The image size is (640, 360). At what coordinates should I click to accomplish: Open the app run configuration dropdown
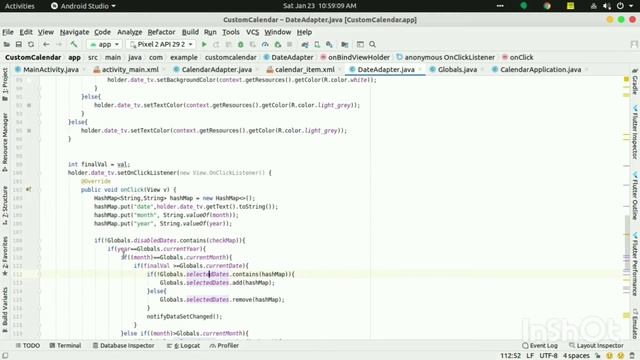pyautogui.click(x=104, y=44)
